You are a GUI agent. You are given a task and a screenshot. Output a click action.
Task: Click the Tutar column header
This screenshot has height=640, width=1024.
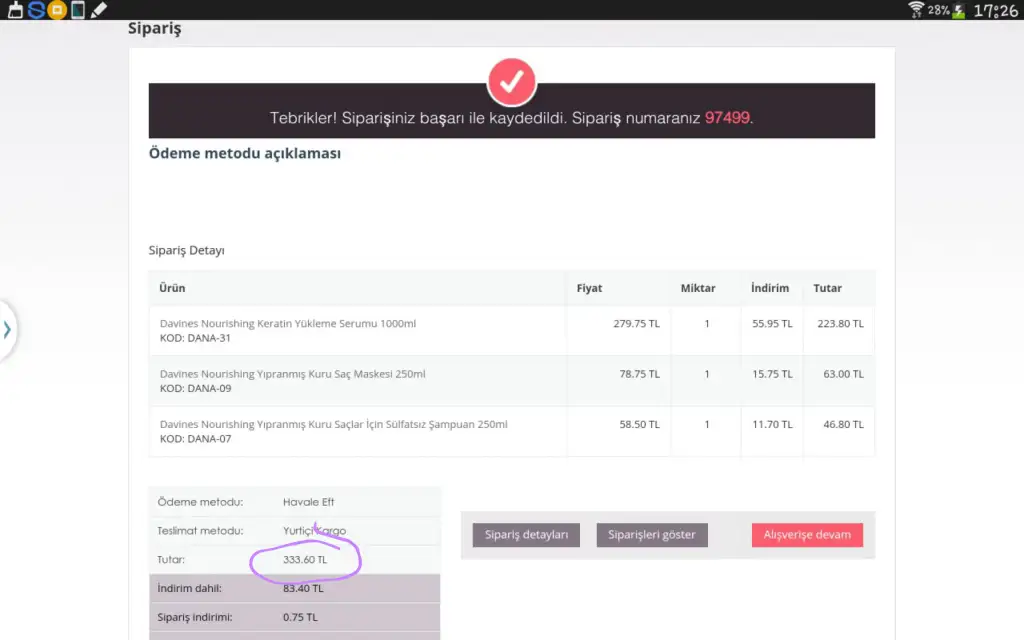(x=827, y=288)
